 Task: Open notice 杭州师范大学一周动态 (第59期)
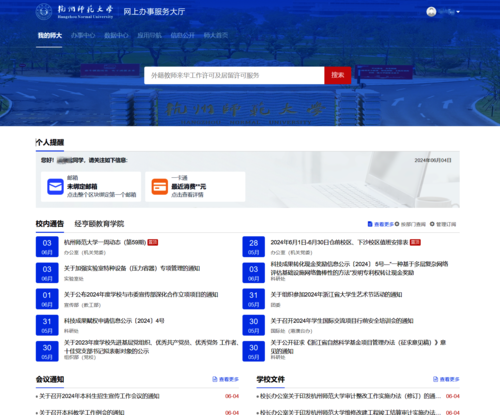tap(105, 242)
